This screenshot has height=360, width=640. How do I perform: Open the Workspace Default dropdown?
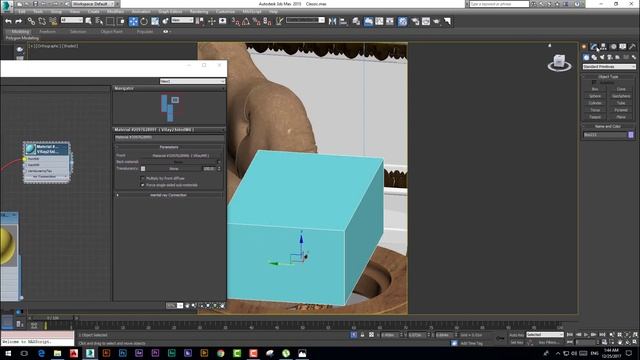(93, 4)
